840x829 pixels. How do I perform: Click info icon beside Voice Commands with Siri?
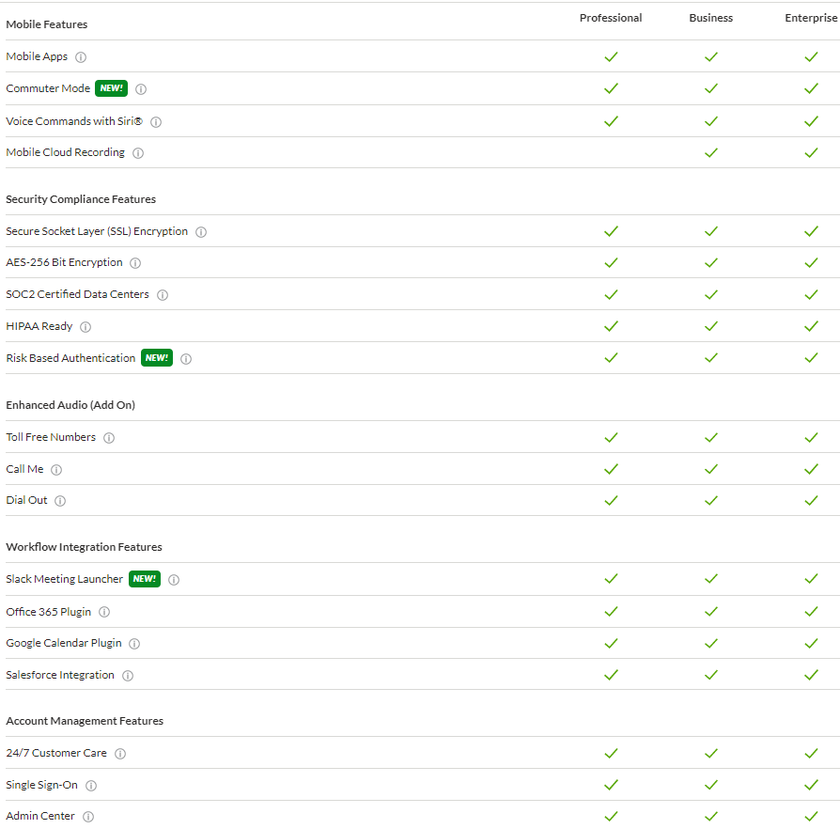pyautogui.click(x=156, y=122)
